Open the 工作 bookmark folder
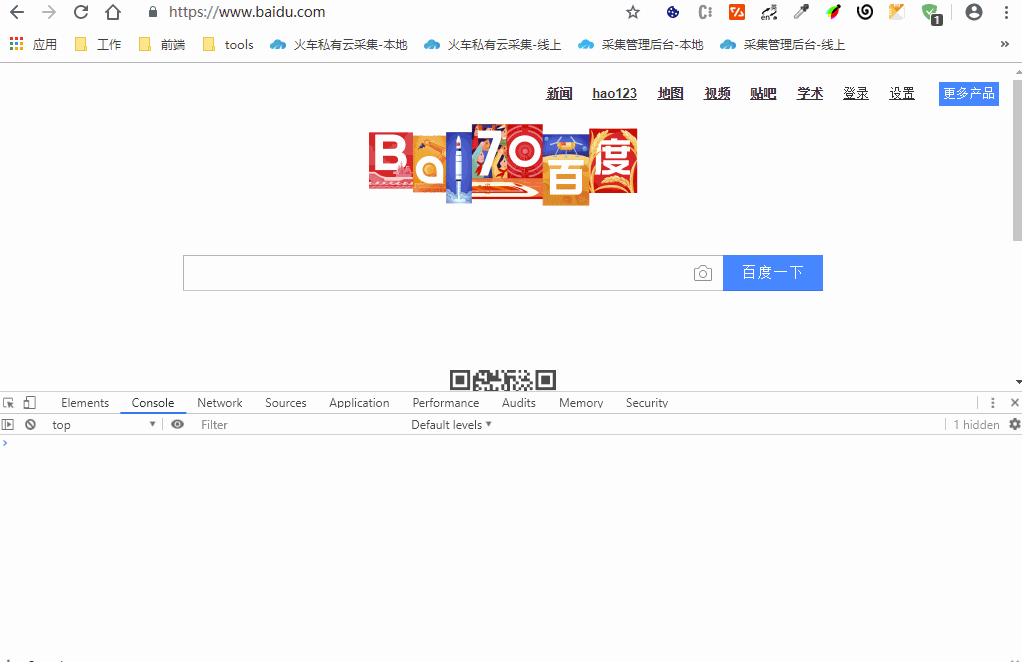Viewport: 1022px width, 662px height. [x=98, y=44]
